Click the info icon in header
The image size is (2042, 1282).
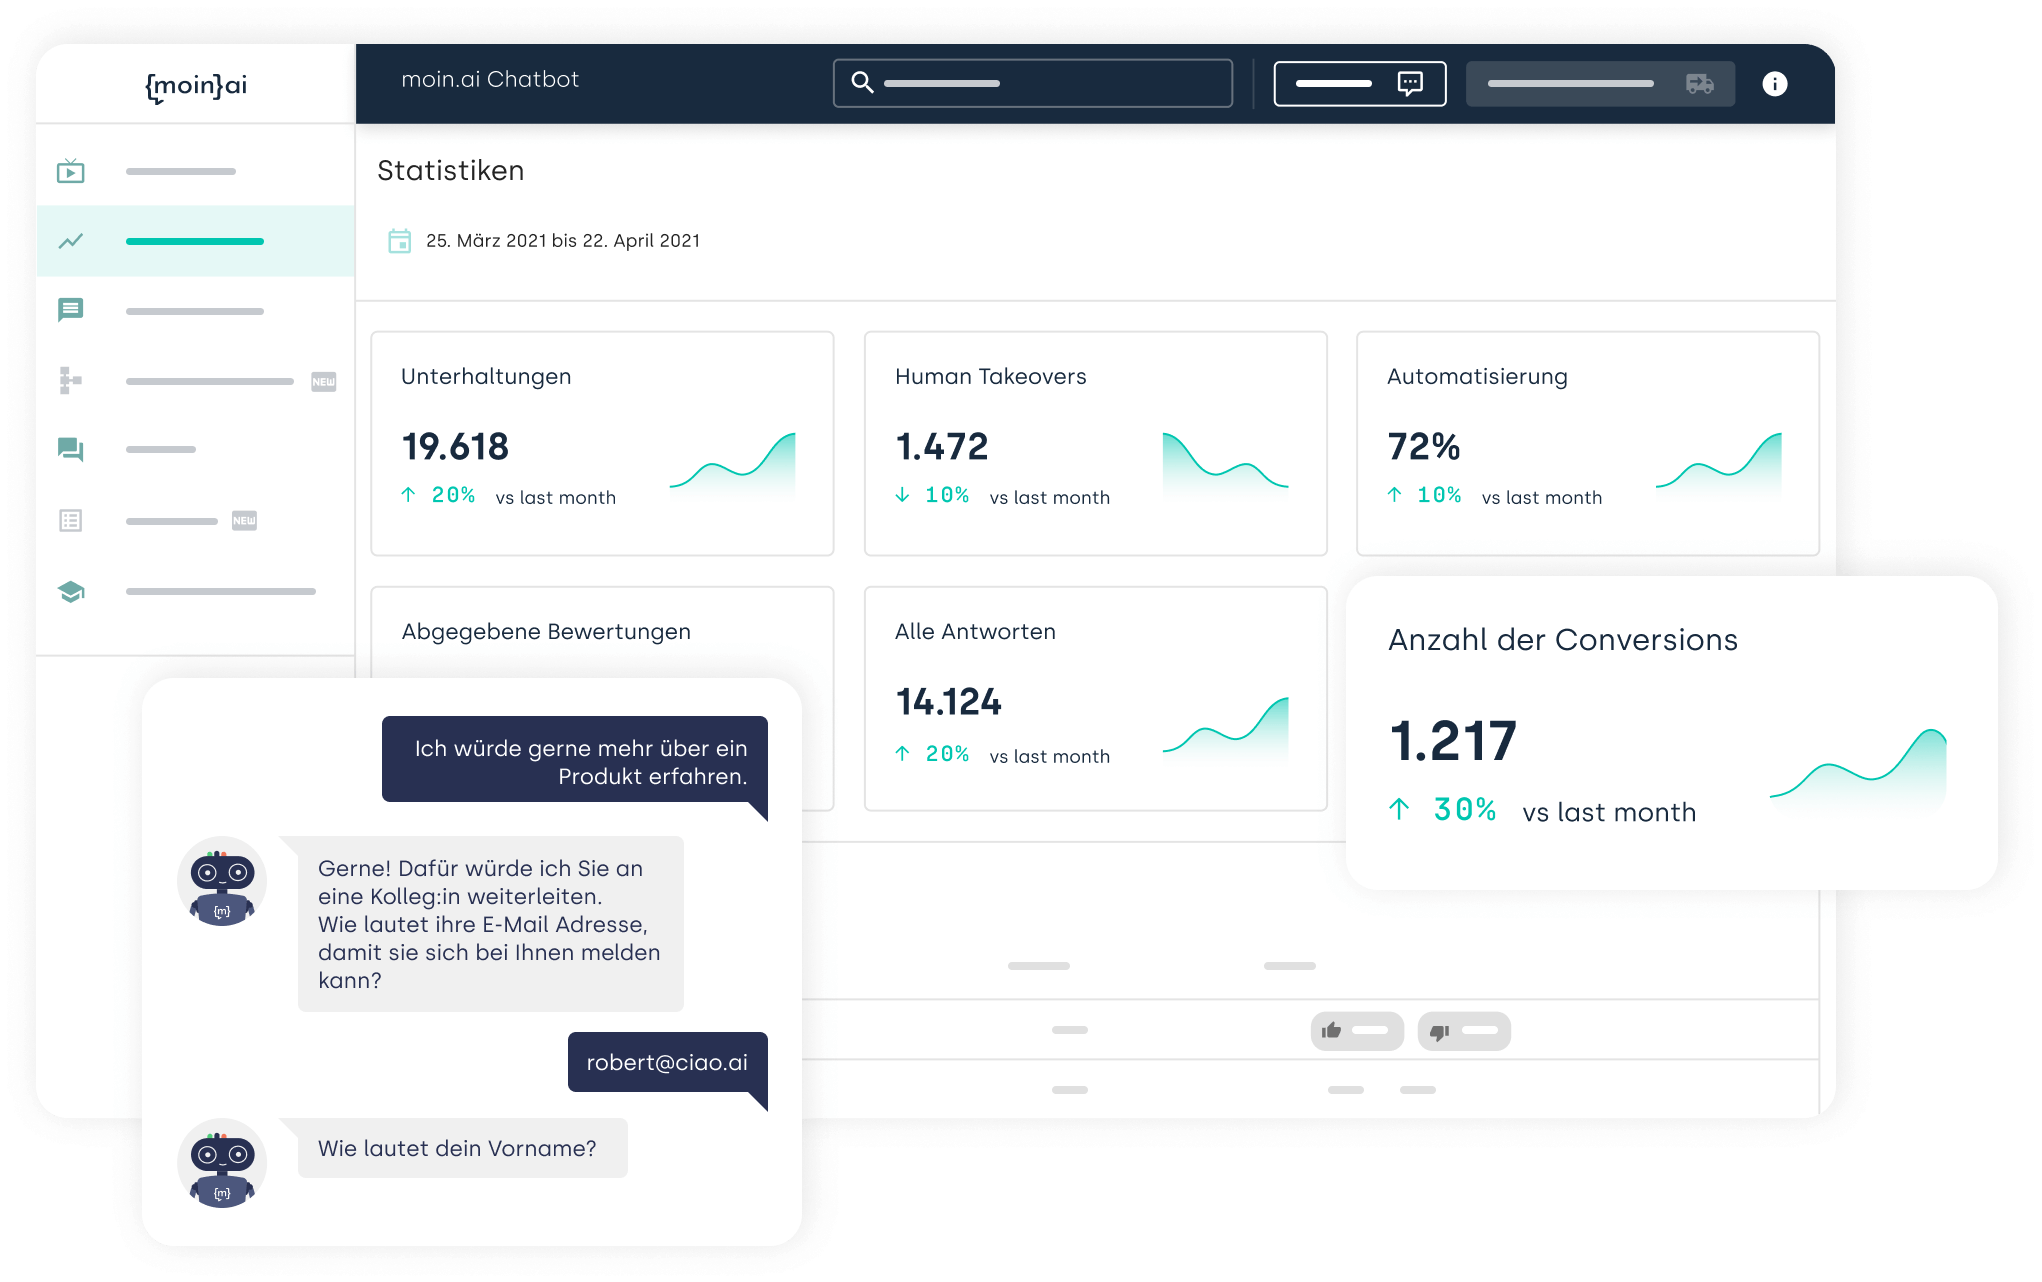tap(1774, 84)
